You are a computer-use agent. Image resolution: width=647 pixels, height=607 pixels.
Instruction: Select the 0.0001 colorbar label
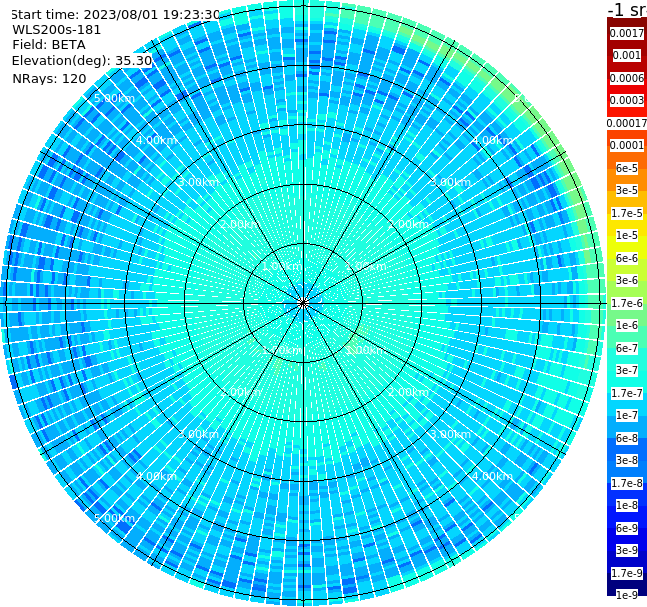(627, 145)
